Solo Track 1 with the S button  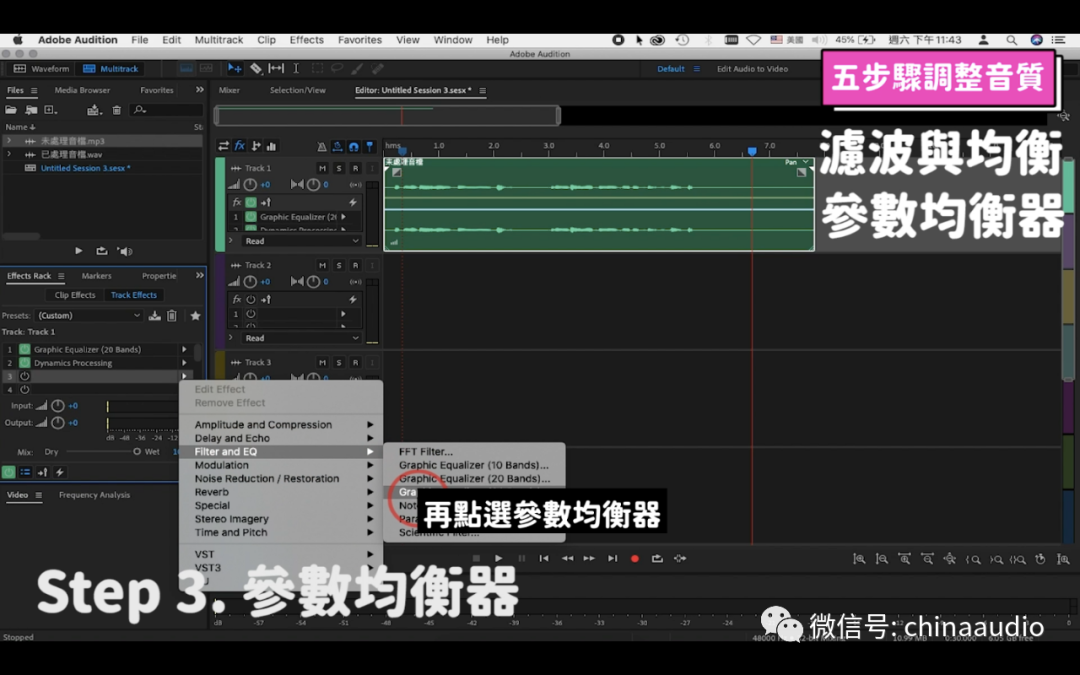339,168
